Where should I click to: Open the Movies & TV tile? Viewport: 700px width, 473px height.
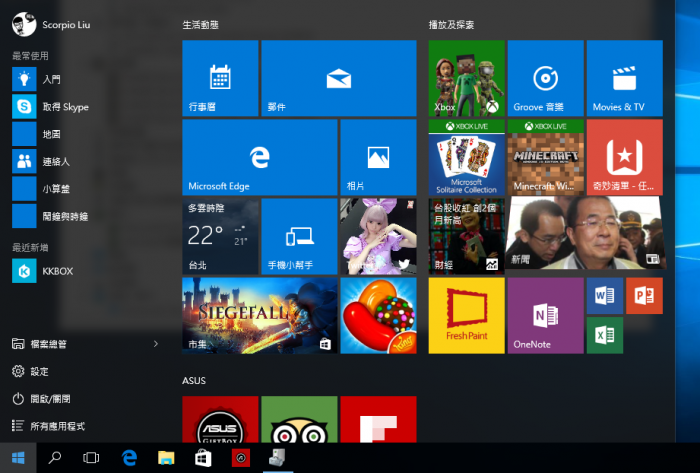pos(624,78)
